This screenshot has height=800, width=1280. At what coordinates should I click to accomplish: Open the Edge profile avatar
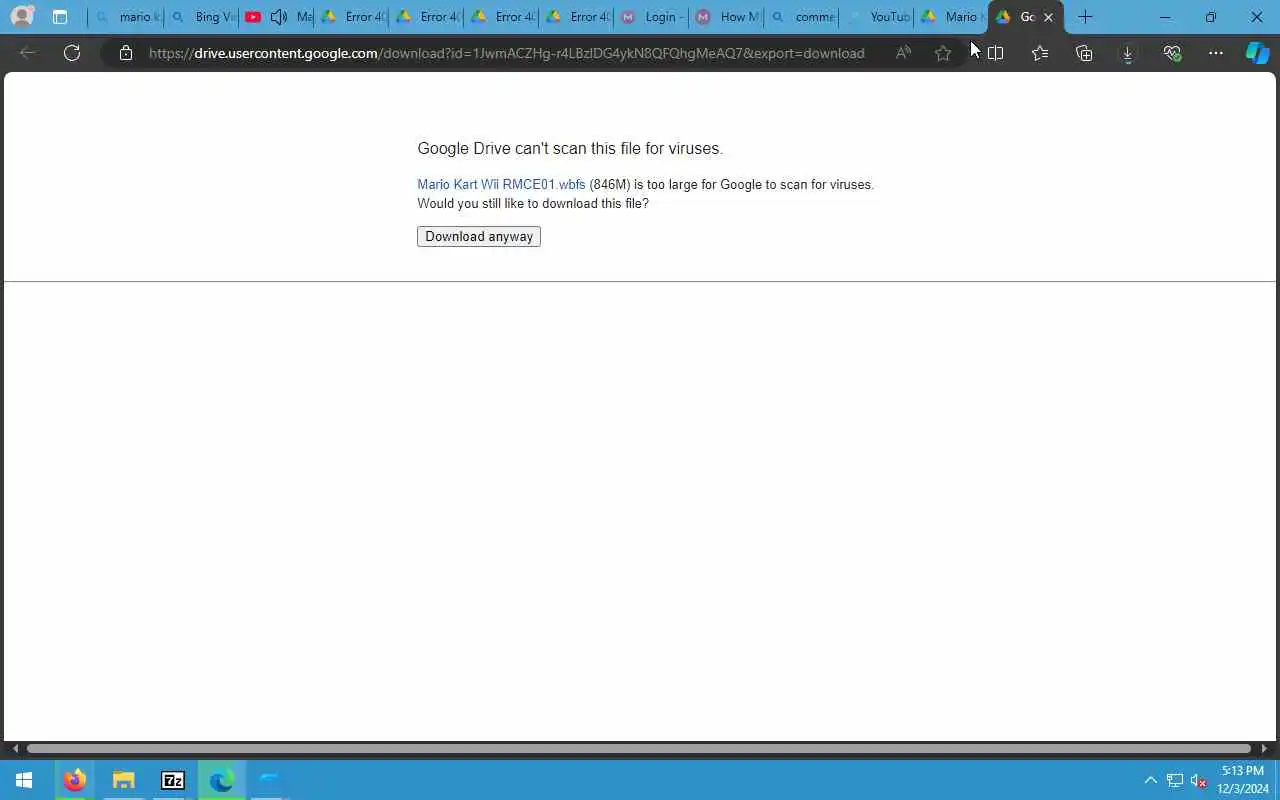pos(22,16)
